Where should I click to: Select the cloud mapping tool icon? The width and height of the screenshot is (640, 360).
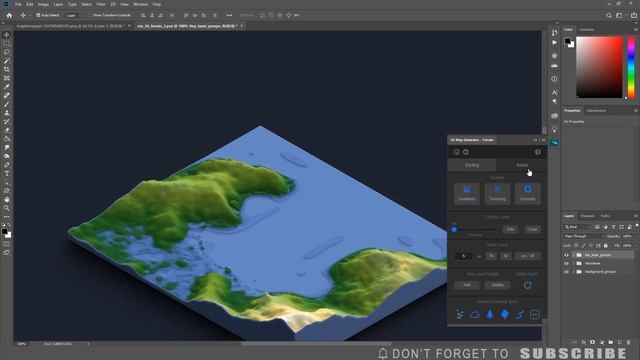click(x=475, y=314)
